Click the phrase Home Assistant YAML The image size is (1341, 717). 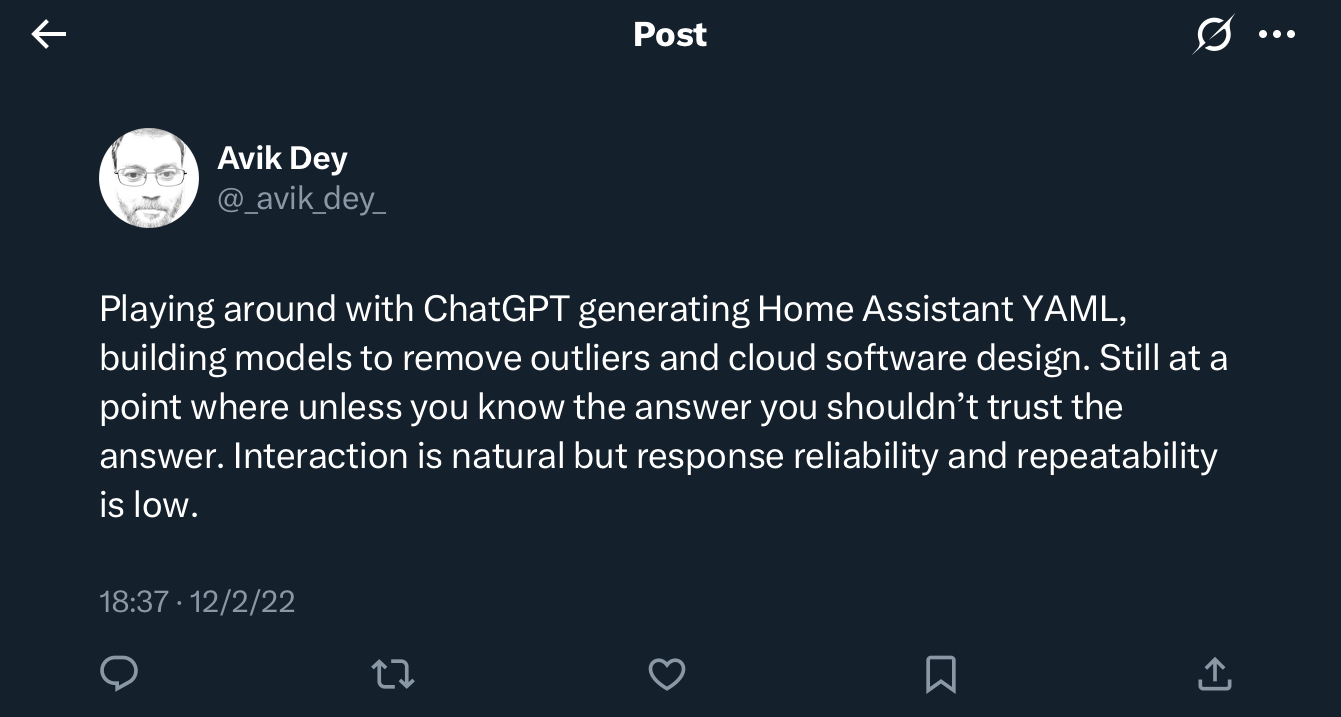click(942, 309)
